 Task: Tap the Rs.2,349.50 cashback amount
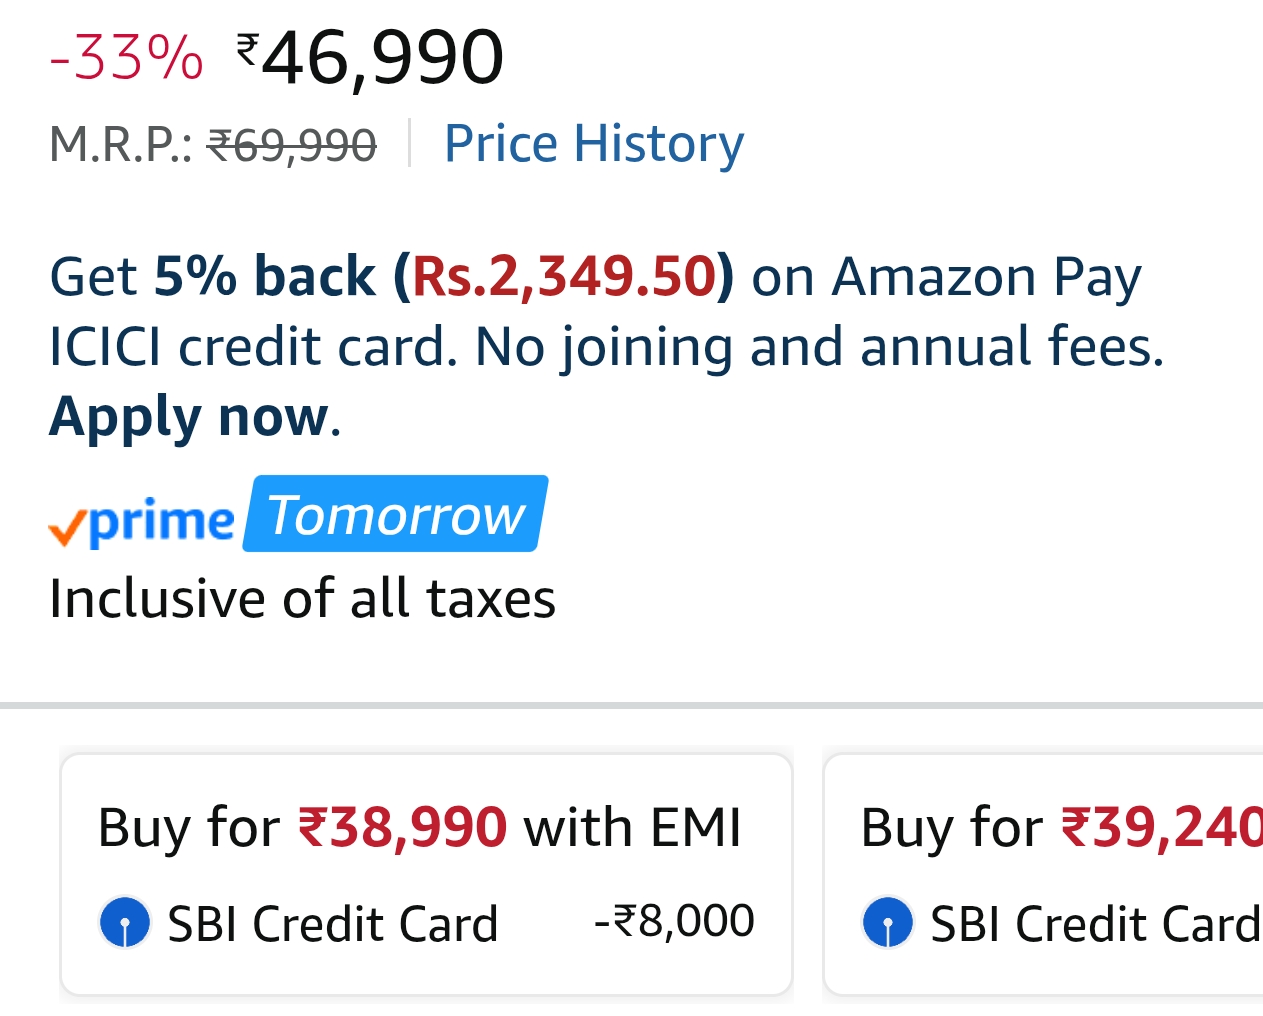565,276
